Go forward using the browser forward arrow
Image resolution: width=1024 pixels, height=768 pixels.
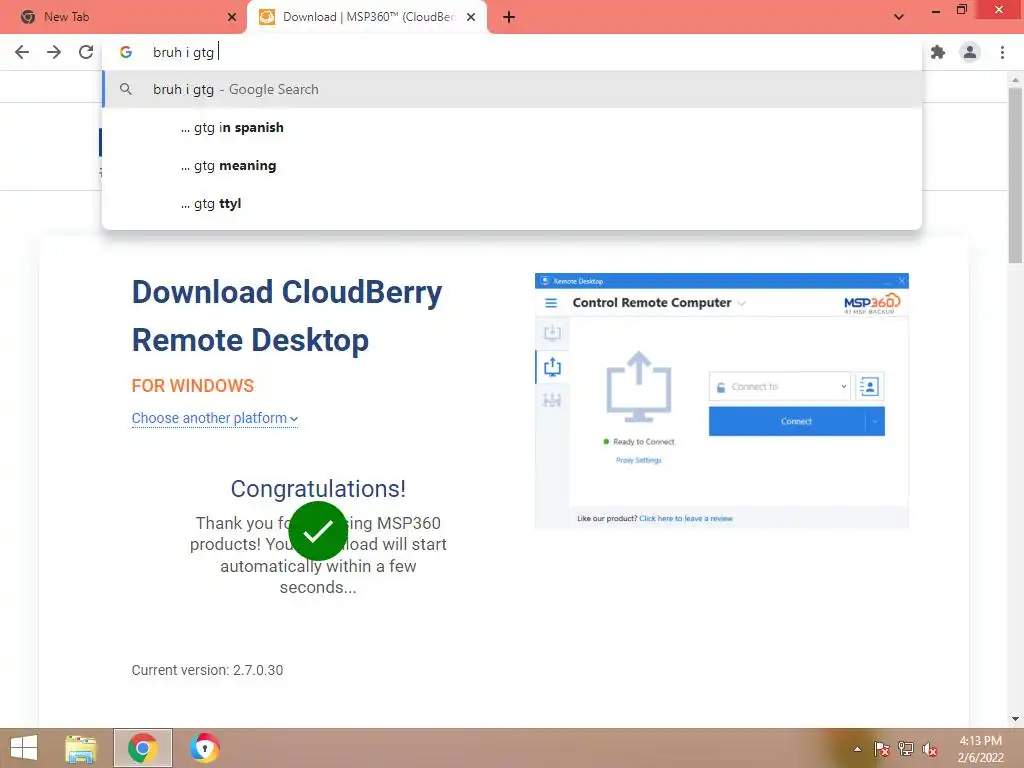coord(54,52)
